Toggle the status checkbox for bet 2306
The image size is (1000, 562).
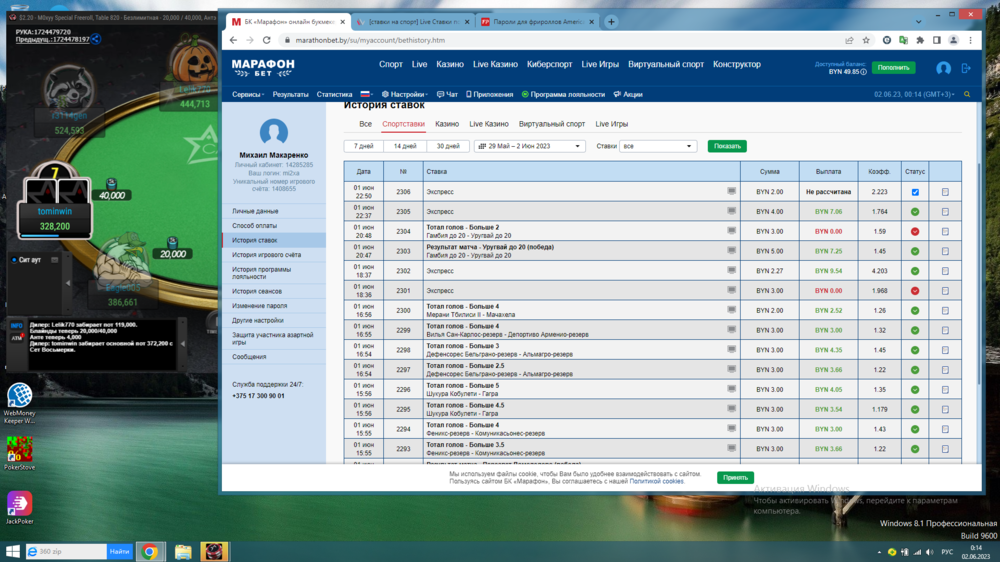coord(915,192)
